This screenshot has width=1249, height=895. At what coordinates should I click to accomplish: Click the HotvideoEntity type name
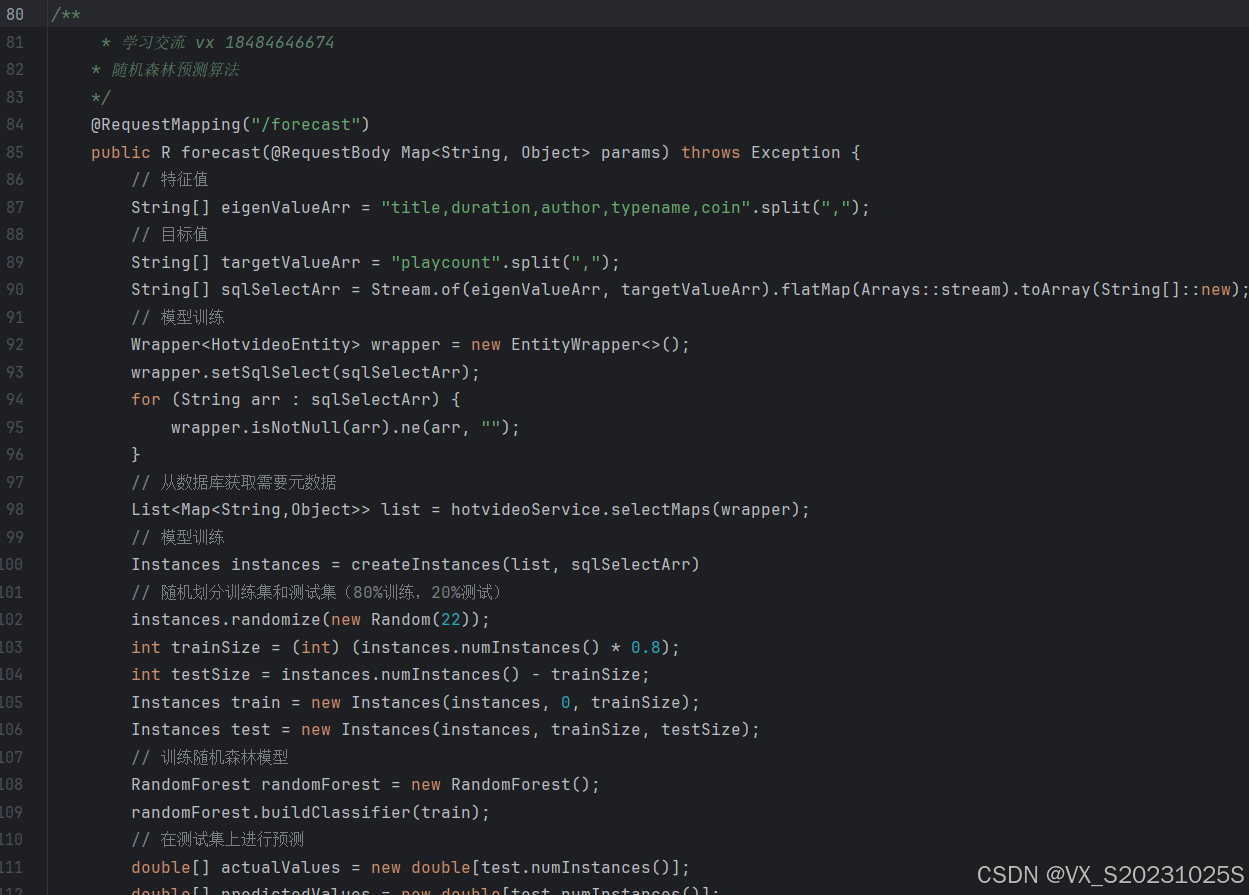pyautogui.click(x=281, y=345)
